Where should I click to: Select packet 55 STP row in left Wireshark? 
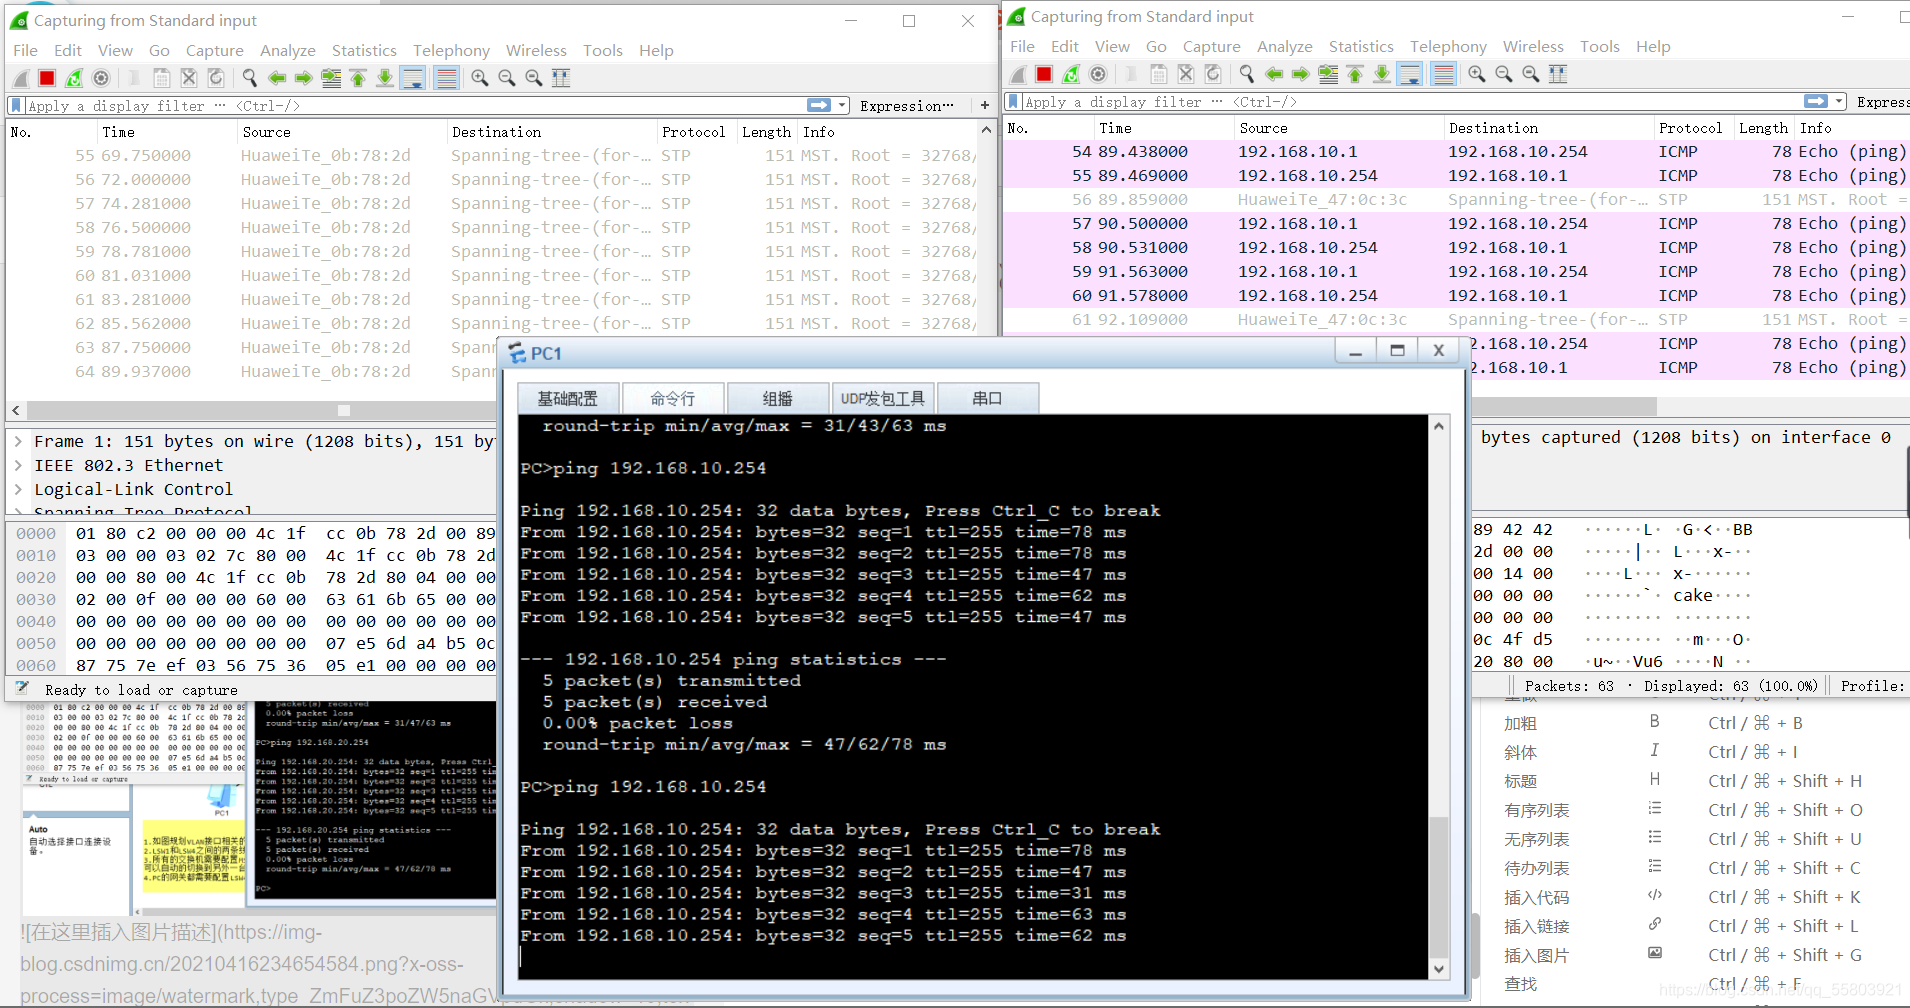493,155
